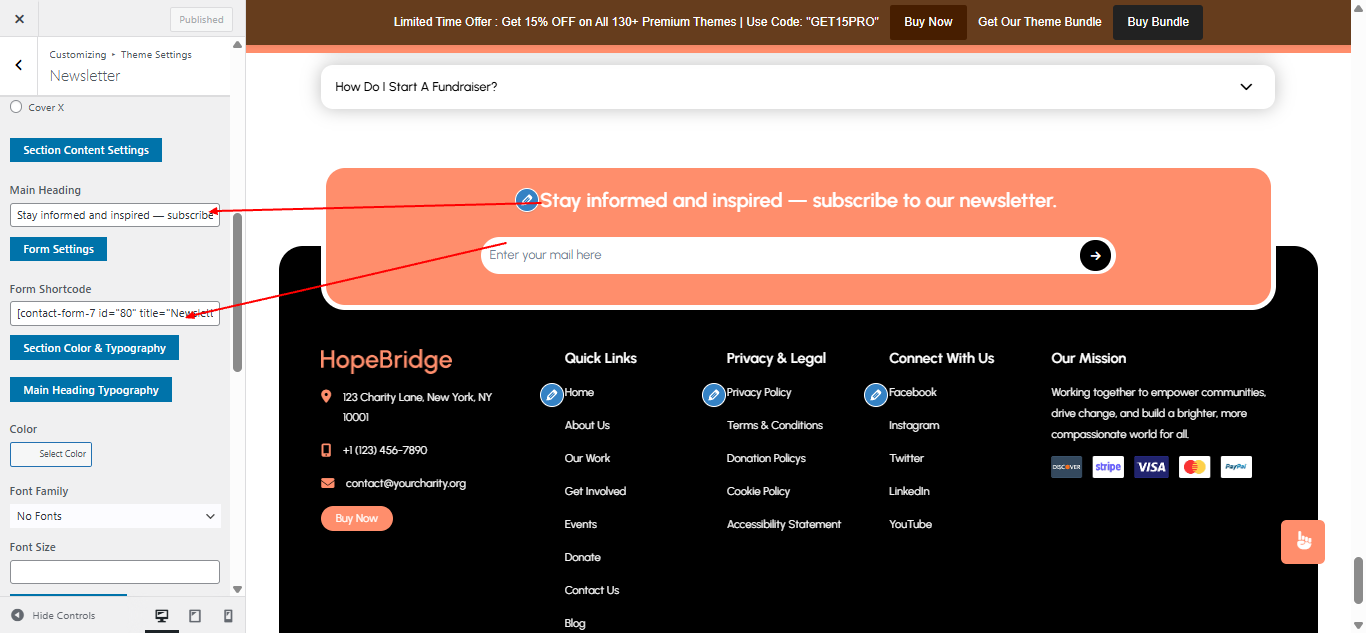Open the Font Family dropdown
This screenshot has width=1366, height=633.
point(114,515)
